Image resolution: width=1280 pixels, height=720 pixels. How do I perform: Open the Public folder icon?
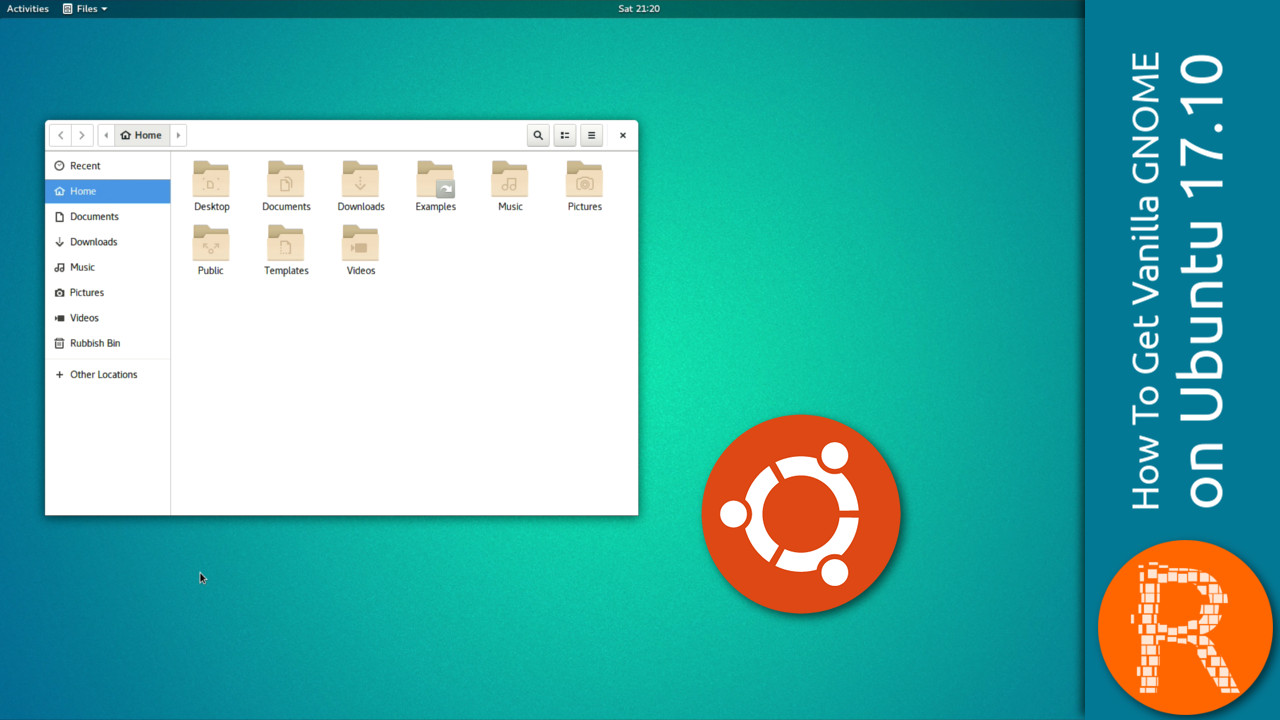pyautogui.click(x=211, y=243)
